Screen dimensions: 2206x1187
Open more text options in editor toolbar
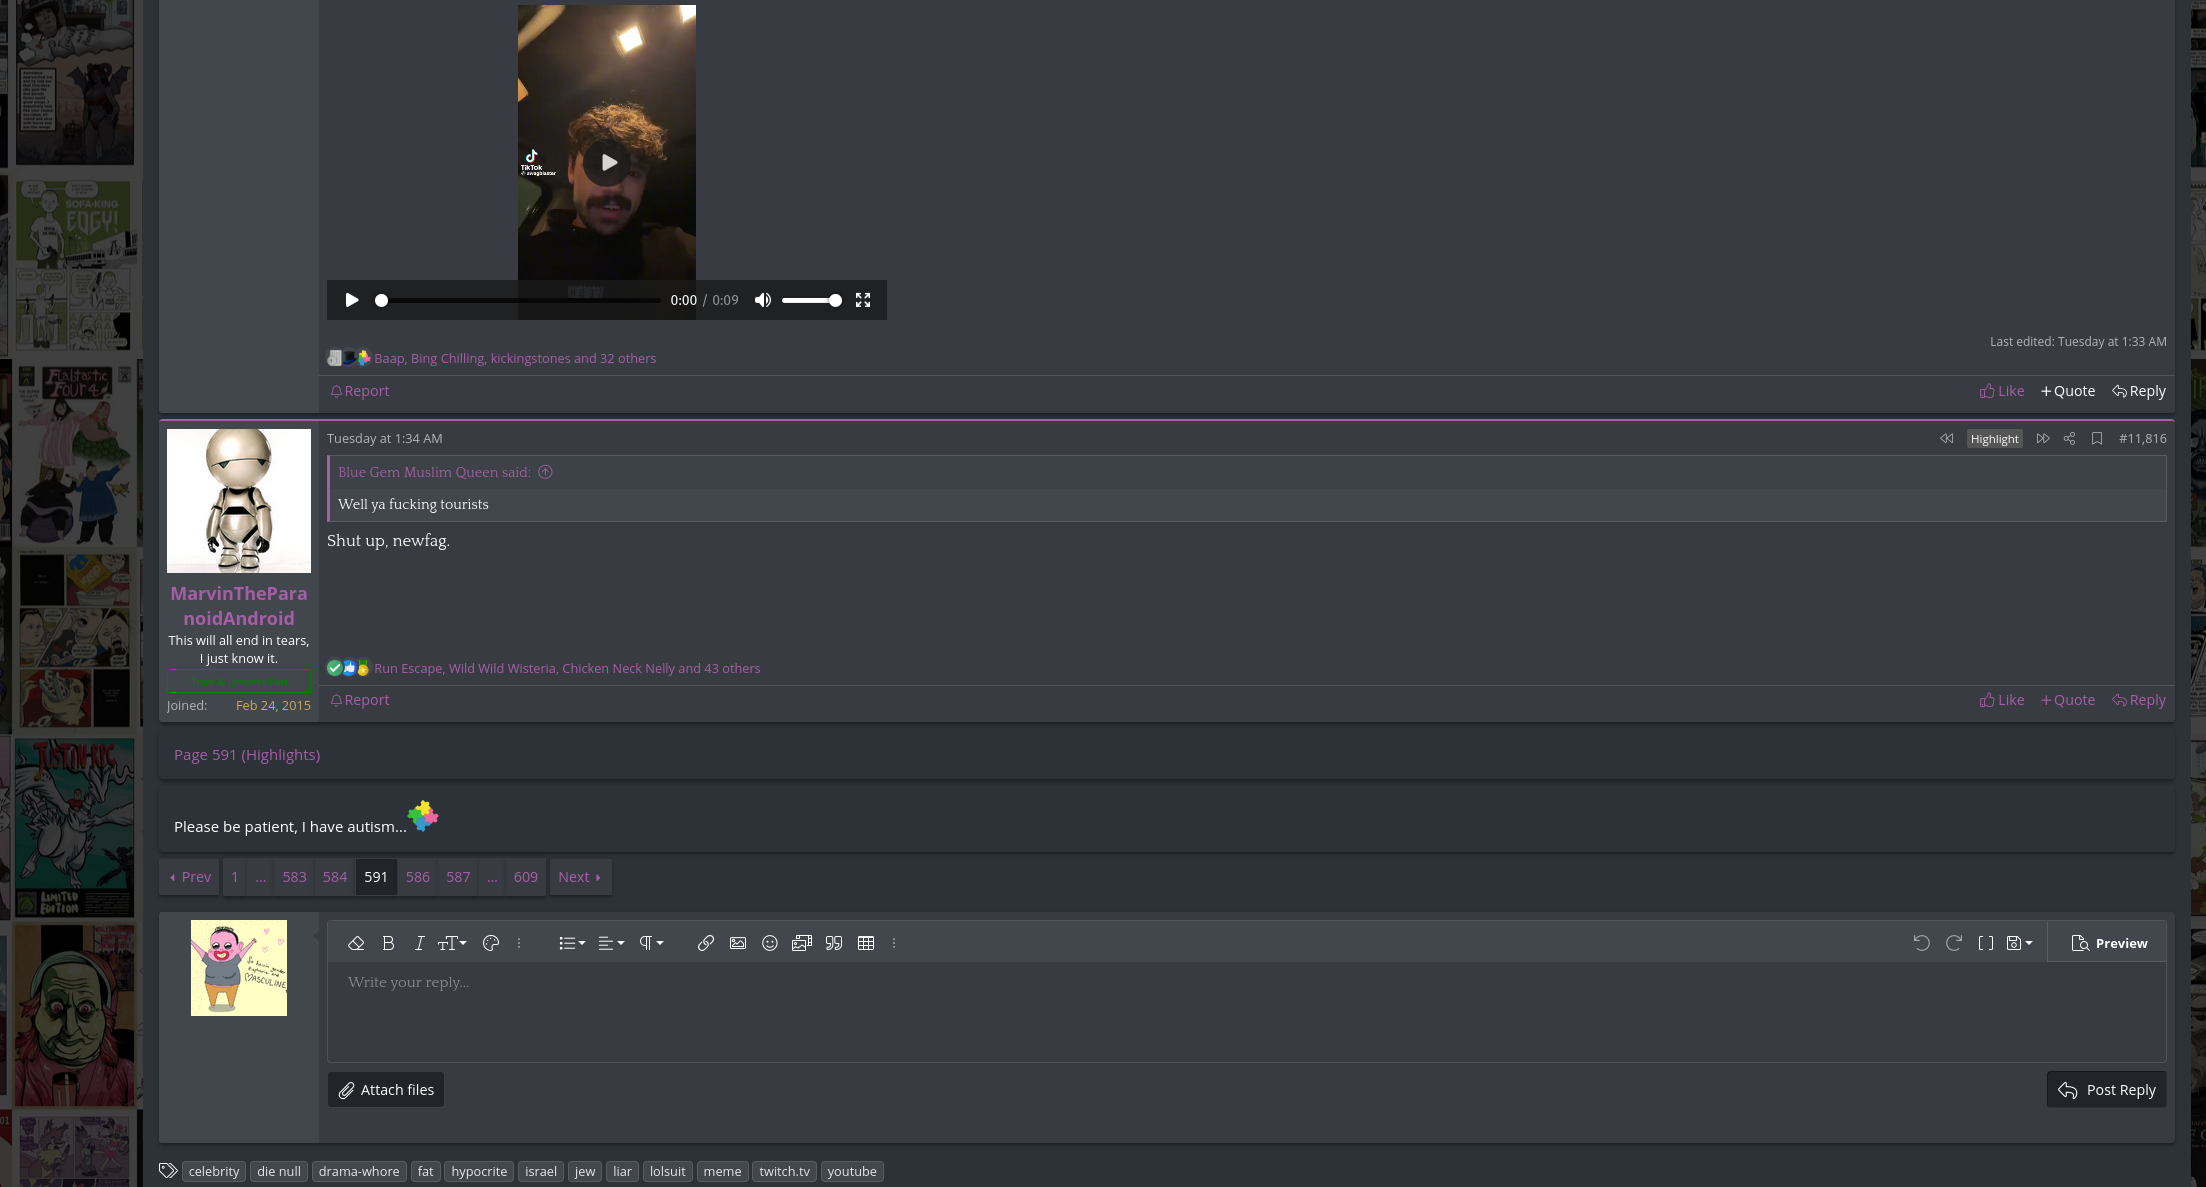pyautogui.click(x=519, y=943)
